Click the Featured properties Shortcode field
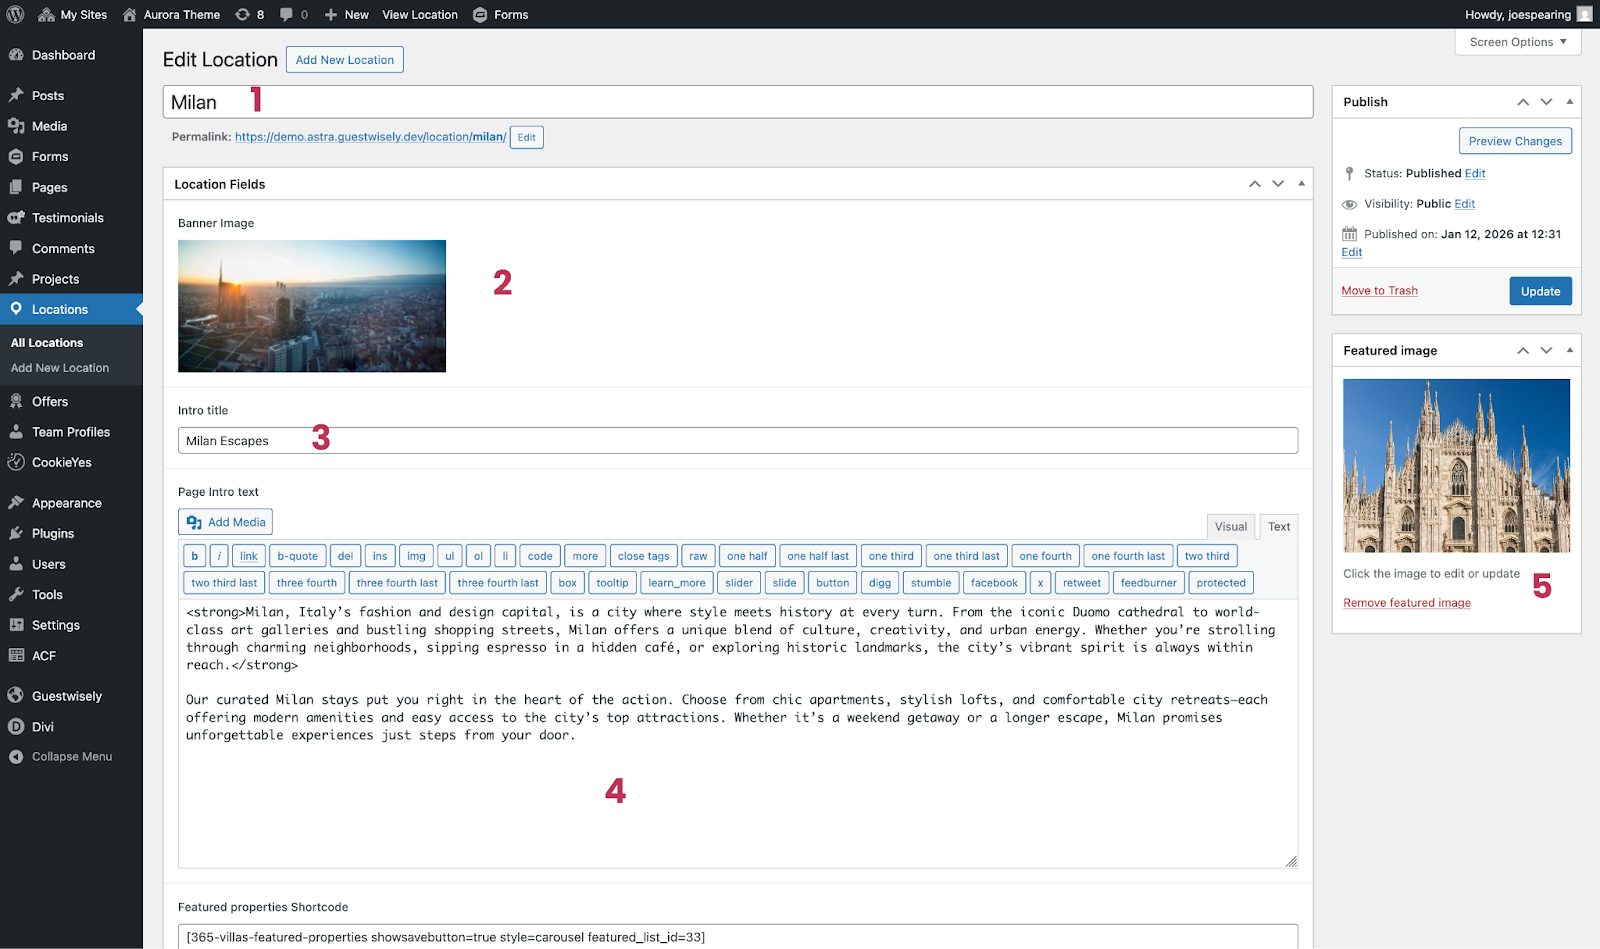 click(x=738, y=937)
